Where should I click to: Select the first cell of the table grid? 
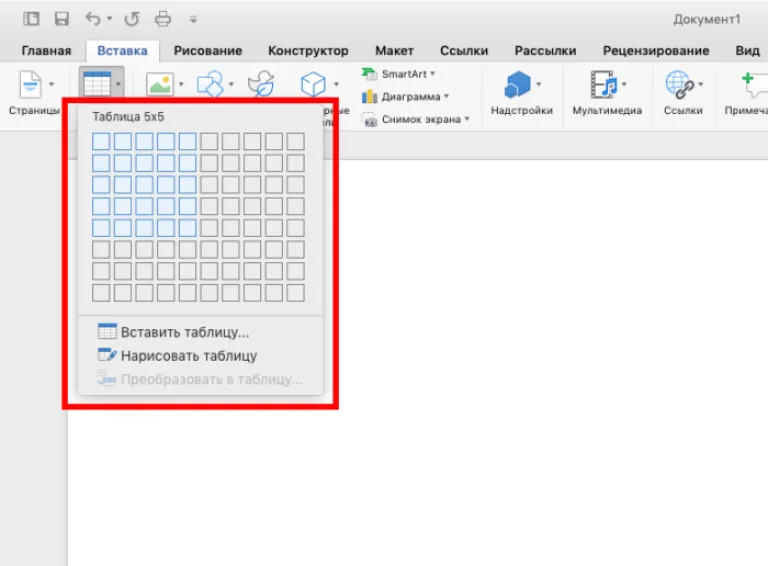tap(101, 142)
